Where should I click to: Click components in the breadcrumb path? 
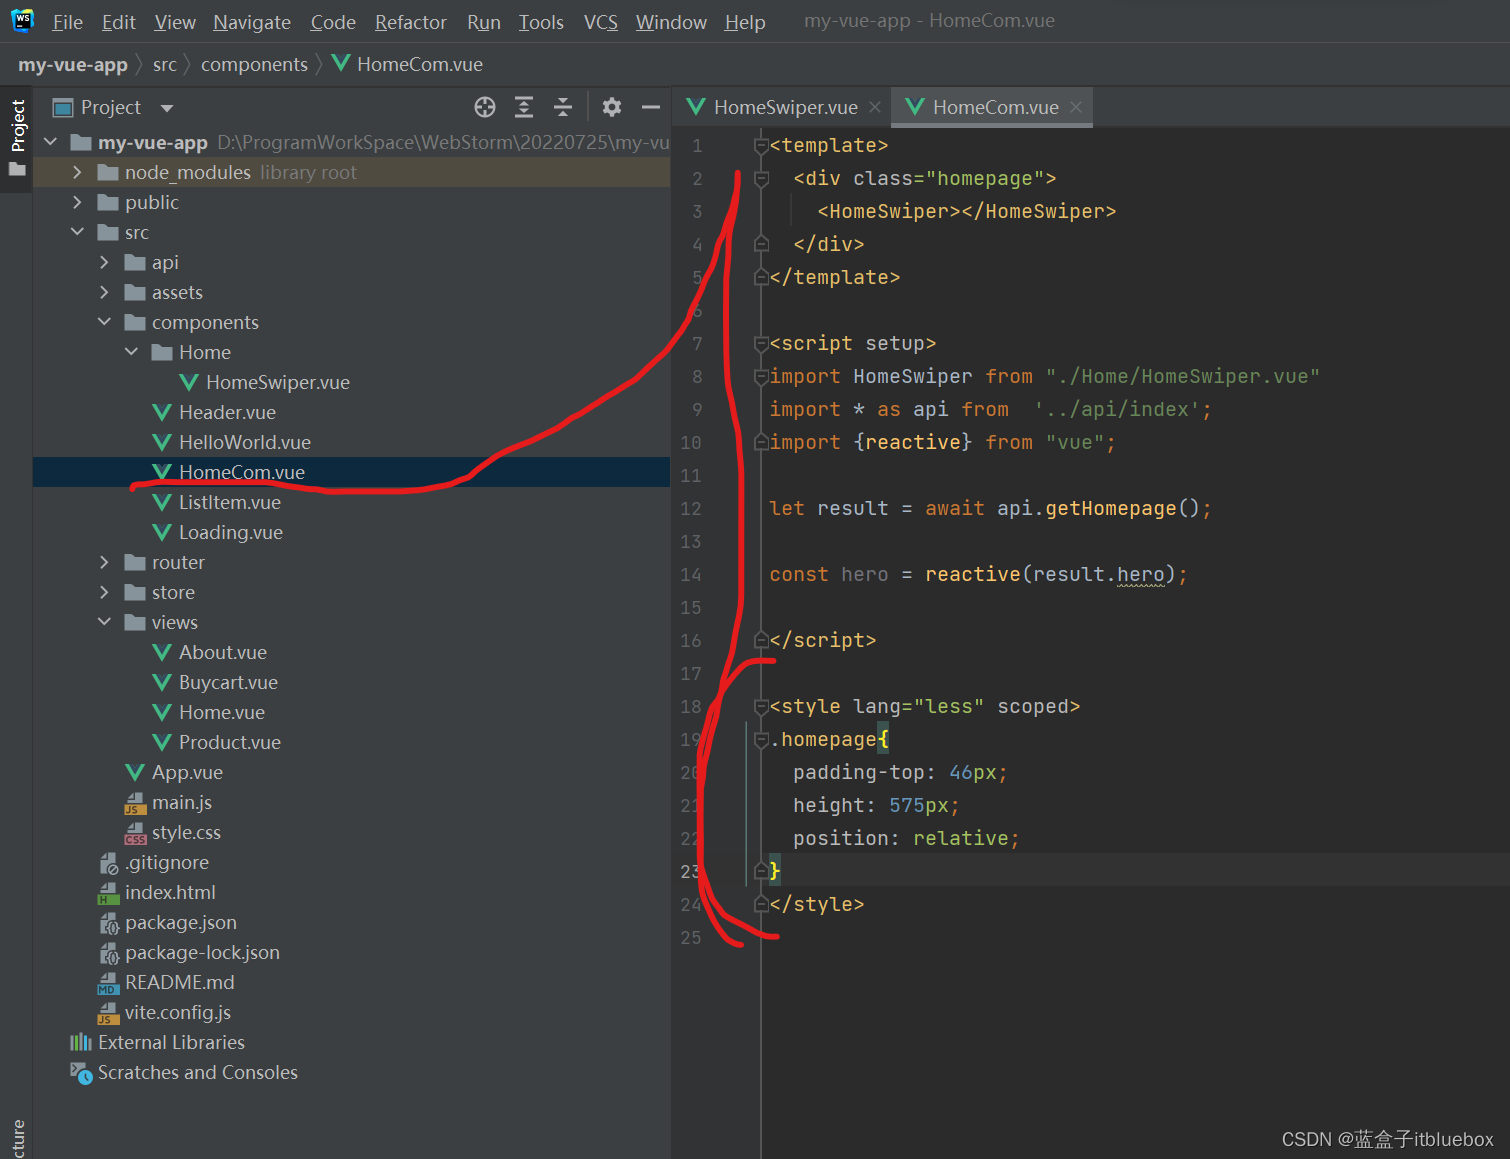point(254,64)
